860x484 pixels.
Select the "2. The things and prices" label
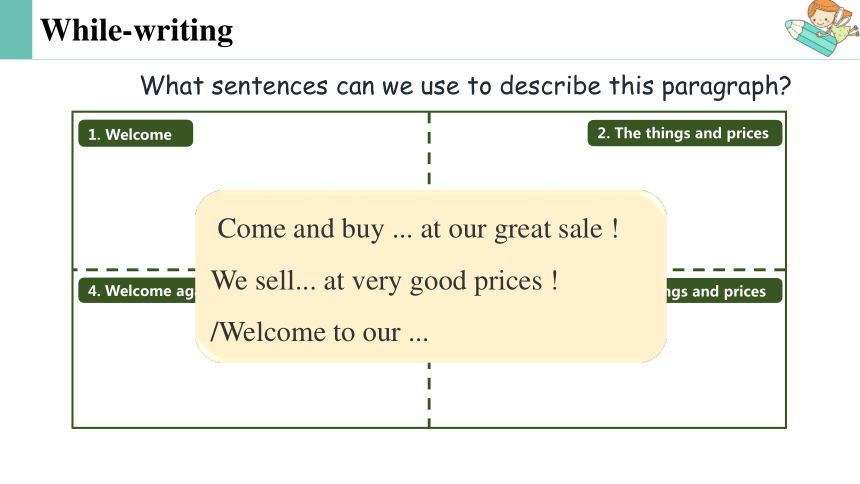click(684, 133)
